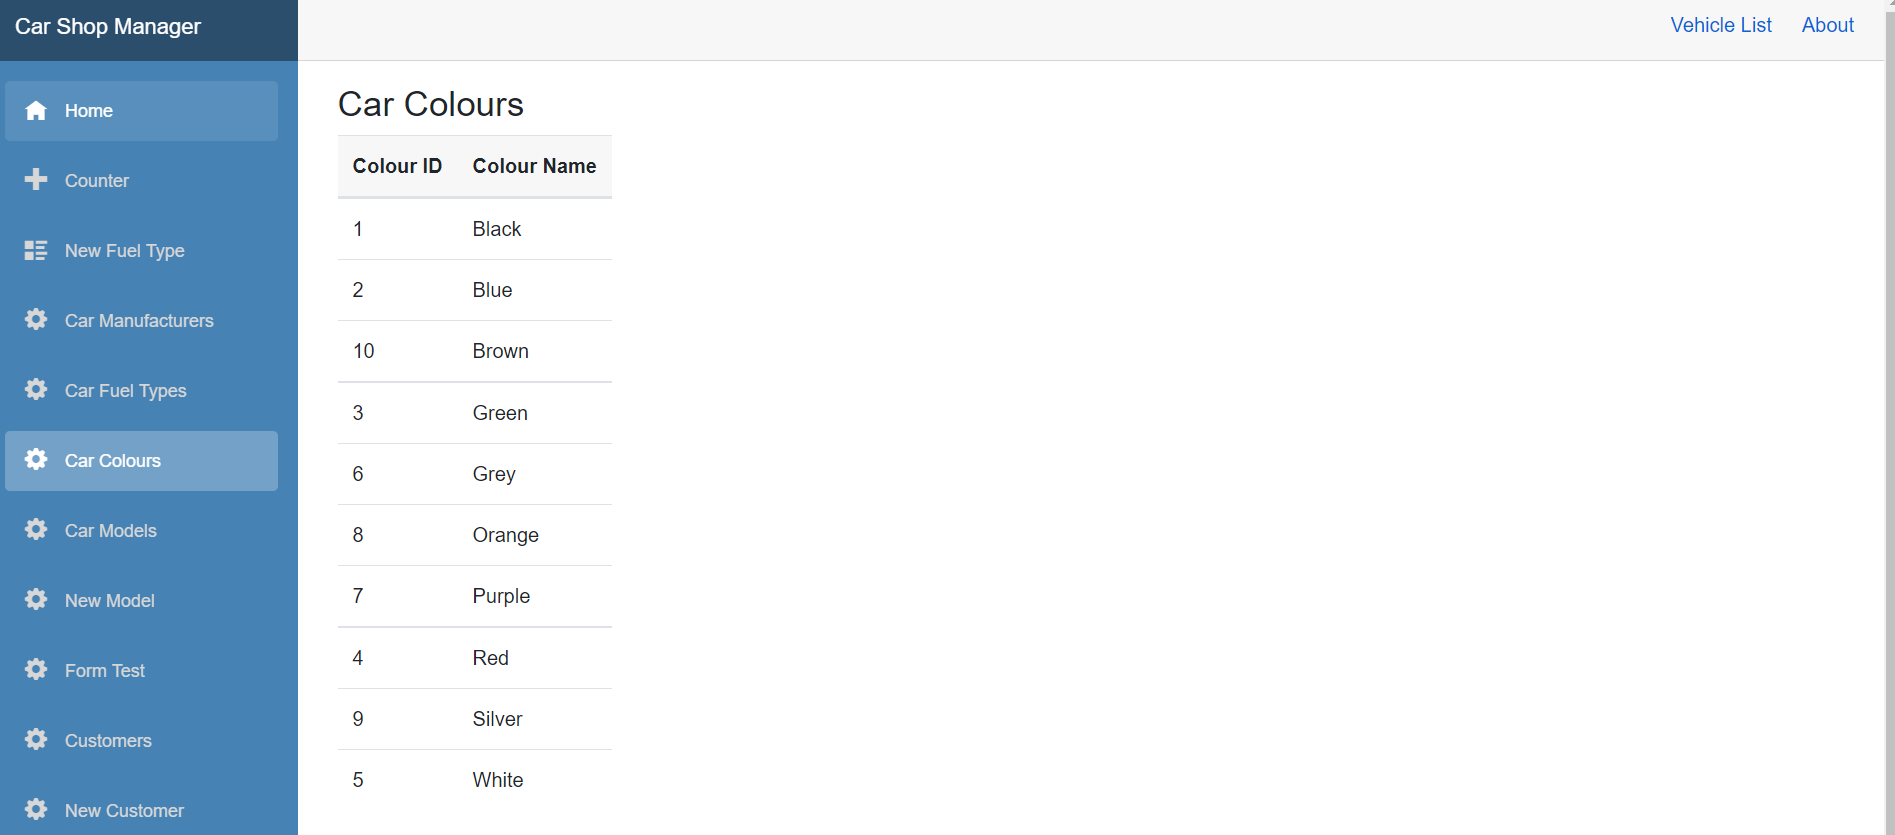The height and width of the screenshot is (835, 1895).
Task: Click the New Fuel Type list icon
Action: point(36,250)
